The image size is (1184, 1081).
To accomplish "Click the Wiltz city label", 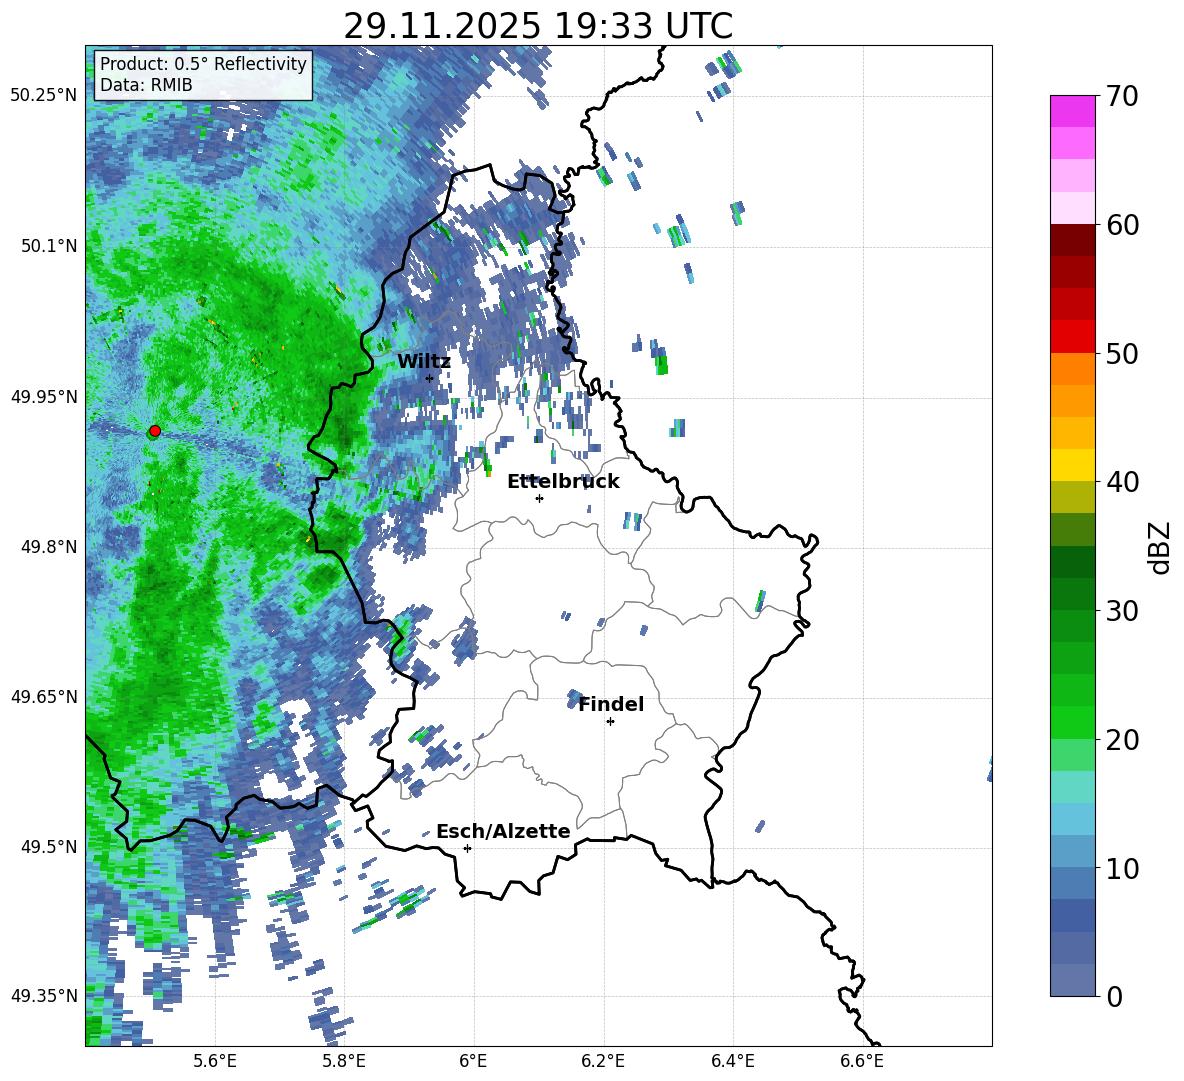I will click(424, 362).
